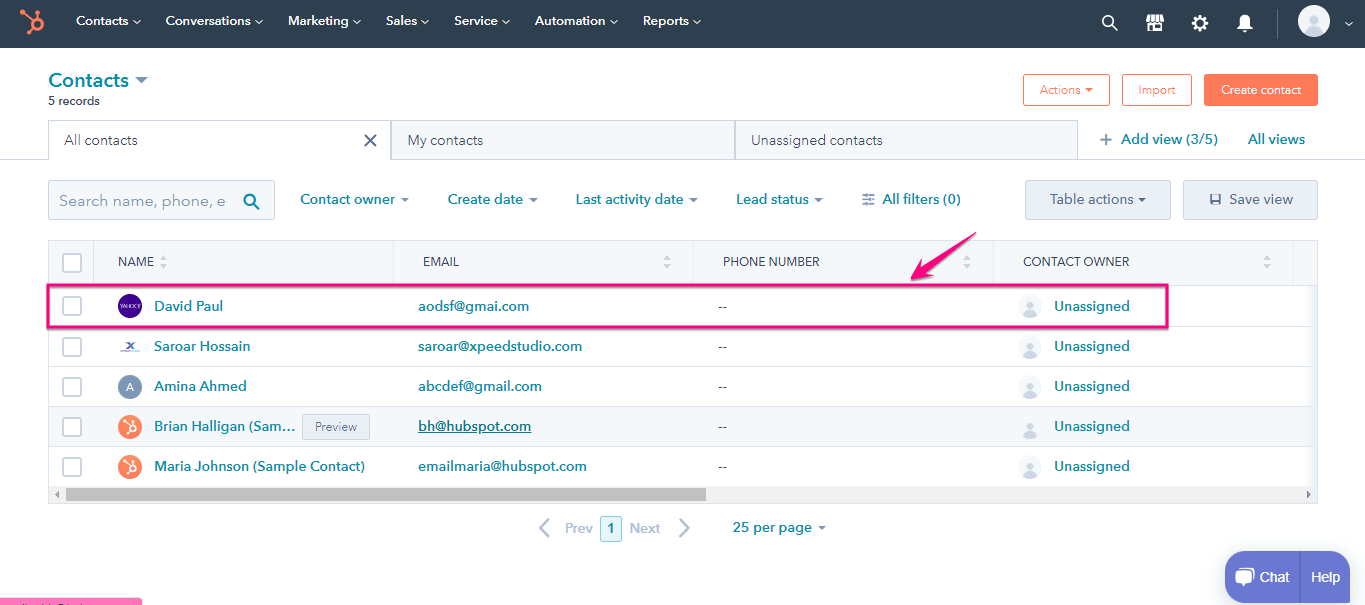Go to previous page arrow
1365x605 pixels.
pyautogui.click(x=545, y=528)
